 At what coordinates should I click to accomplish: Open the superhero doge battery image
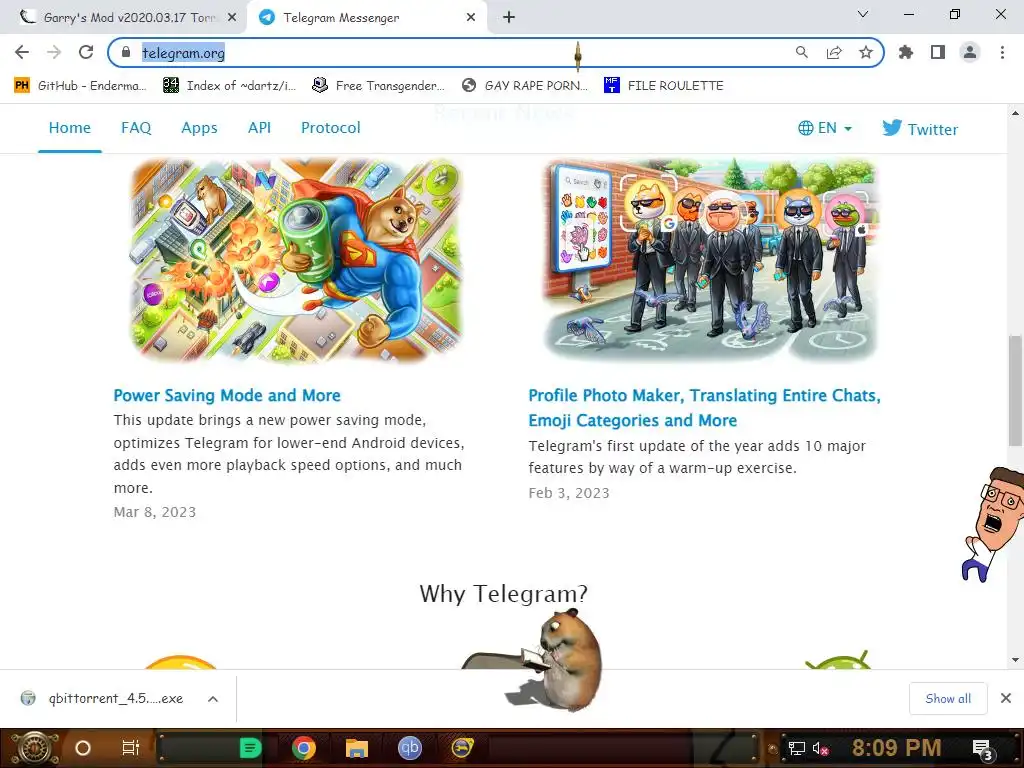(297, 260)
